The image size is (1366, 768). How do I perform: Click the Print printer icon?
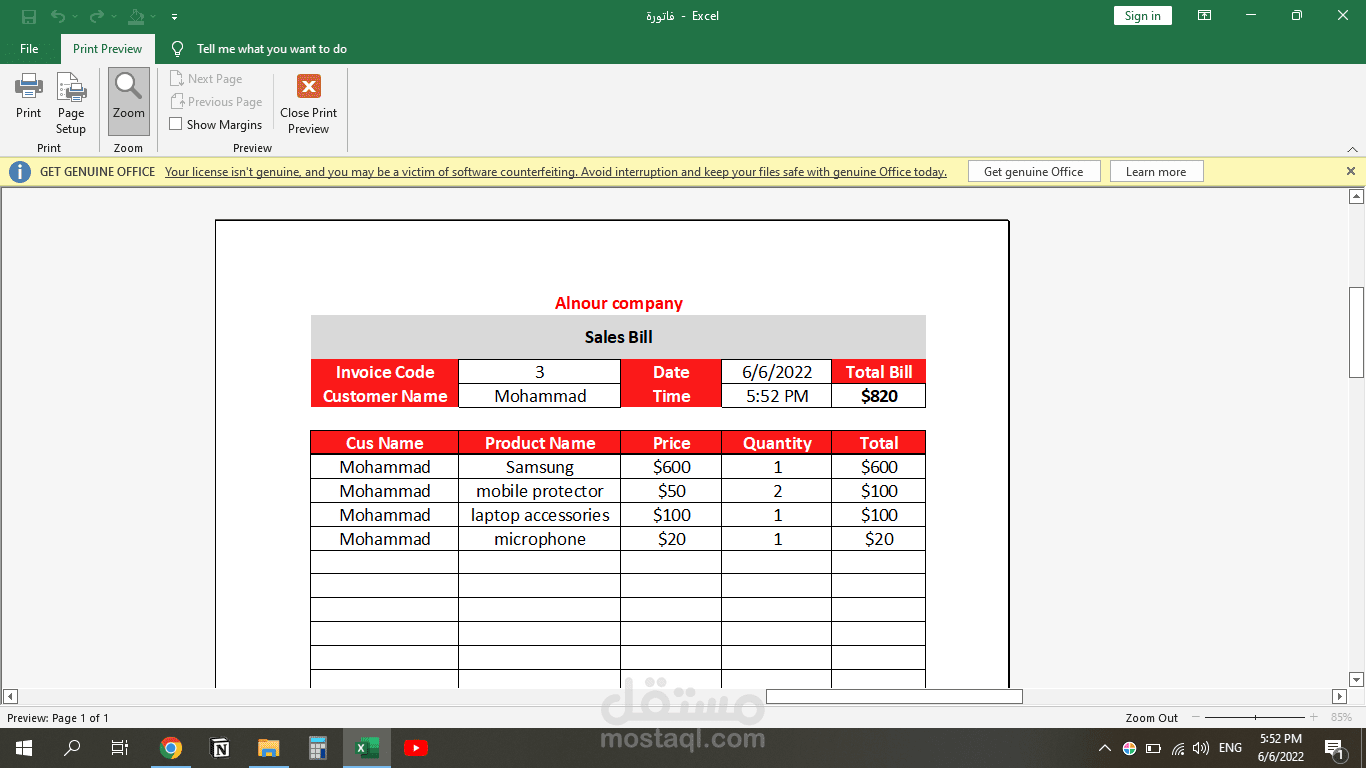point(28,86)
